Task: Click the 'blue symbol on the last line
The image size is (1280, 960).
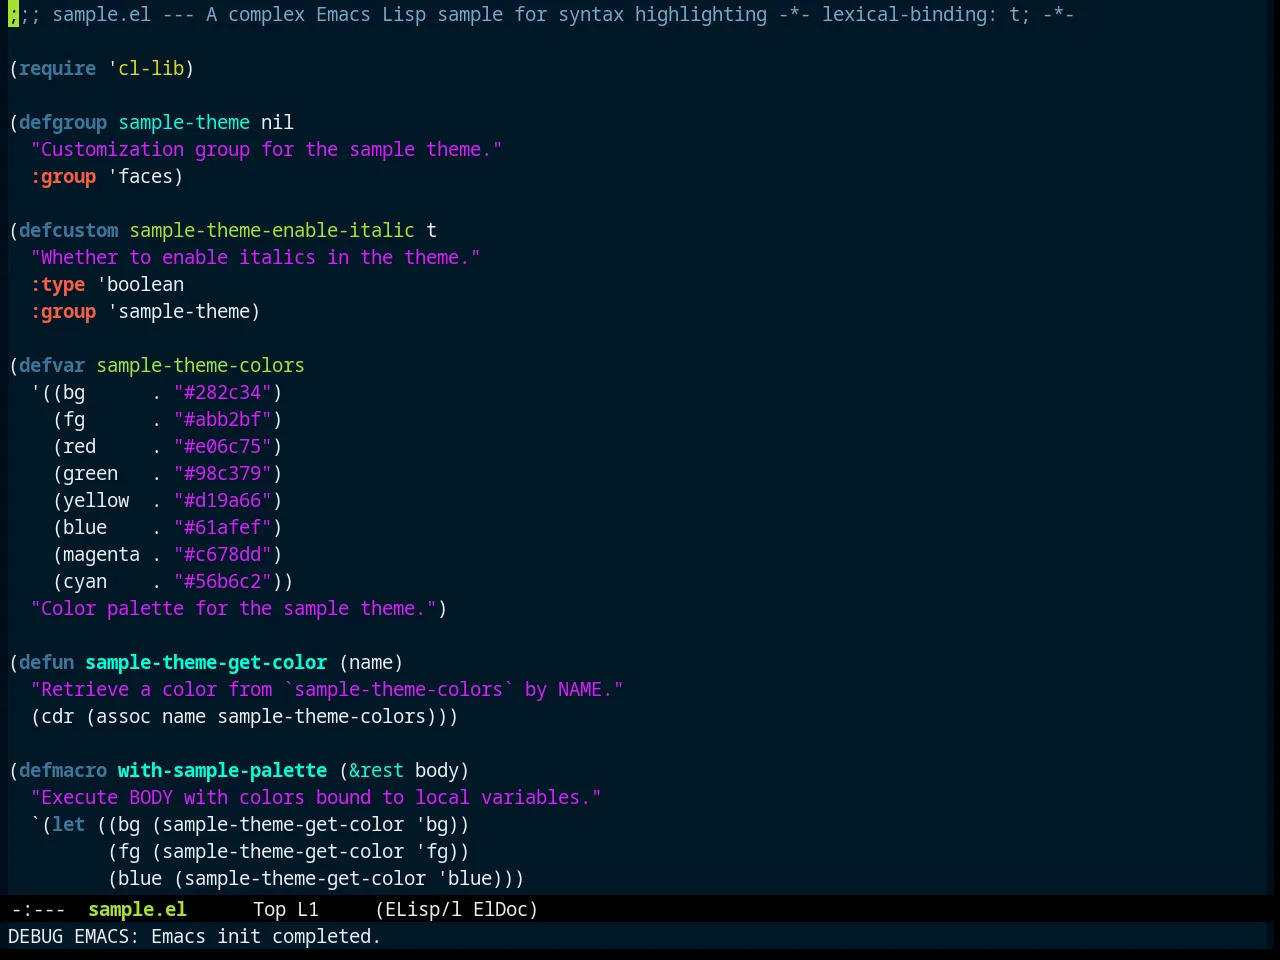Action: tap(464, 878)
